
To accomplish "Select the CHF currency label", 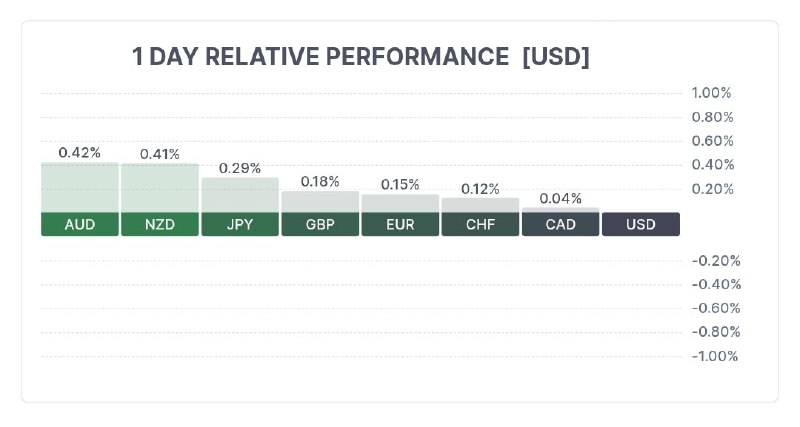I will 480,224.
